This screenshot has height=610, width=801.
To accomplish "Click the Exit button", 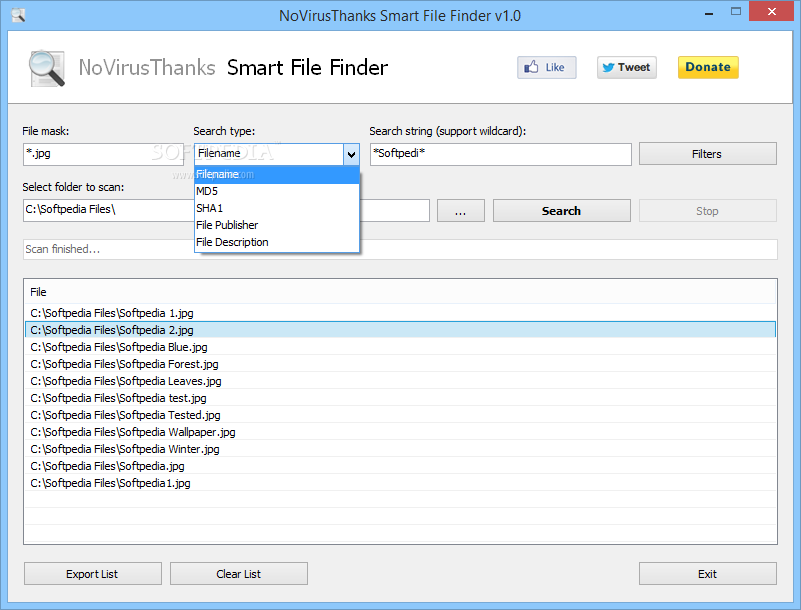I will [x=708, y=574].
